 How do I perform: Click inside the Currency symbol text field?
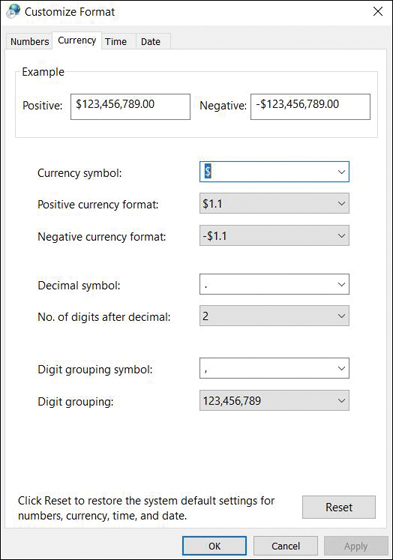pyautogui.click(x=267, y=172)
